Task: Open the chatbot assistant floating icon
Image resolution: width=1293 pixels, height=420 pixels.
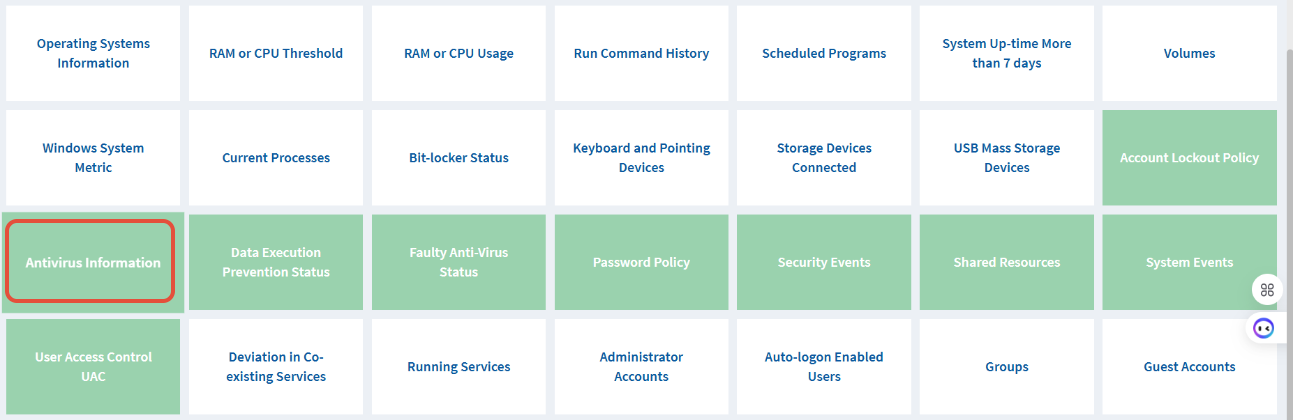Action: [1265, 328]
